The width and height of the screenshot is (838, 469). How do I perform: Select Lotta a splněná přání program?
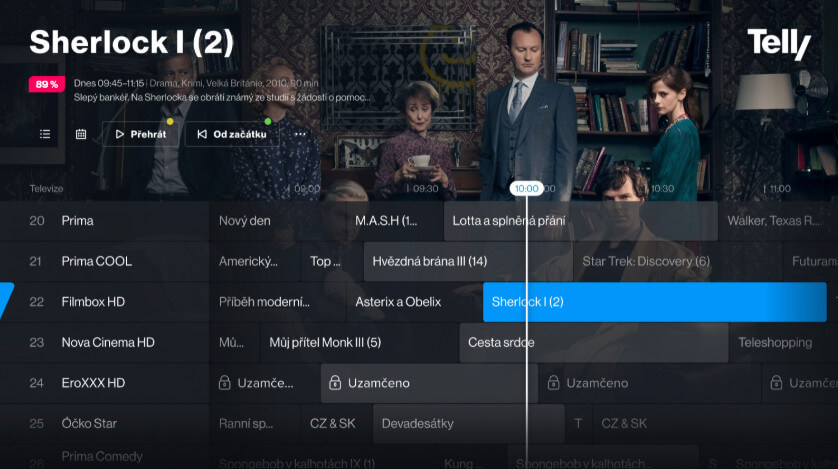click(x=580, y=221)
